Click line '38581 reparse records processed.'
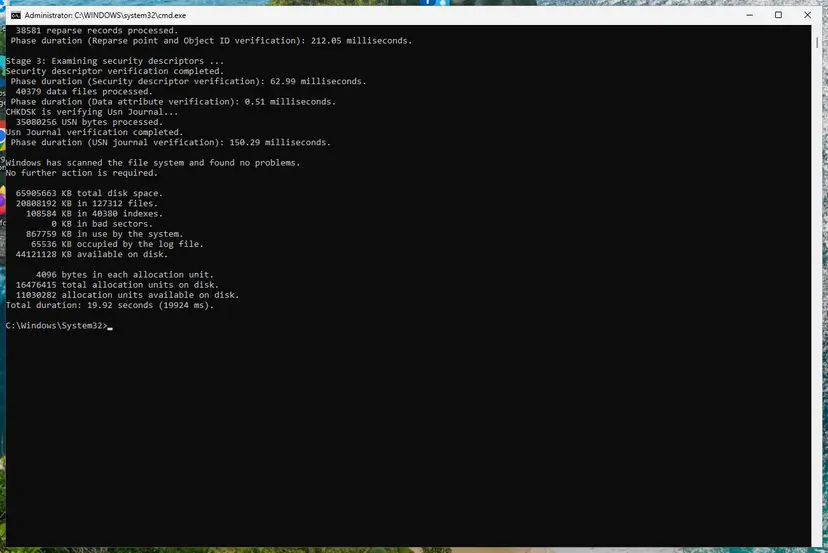The height and width of the screenshot is (553, 828). [x=97, y=31]
